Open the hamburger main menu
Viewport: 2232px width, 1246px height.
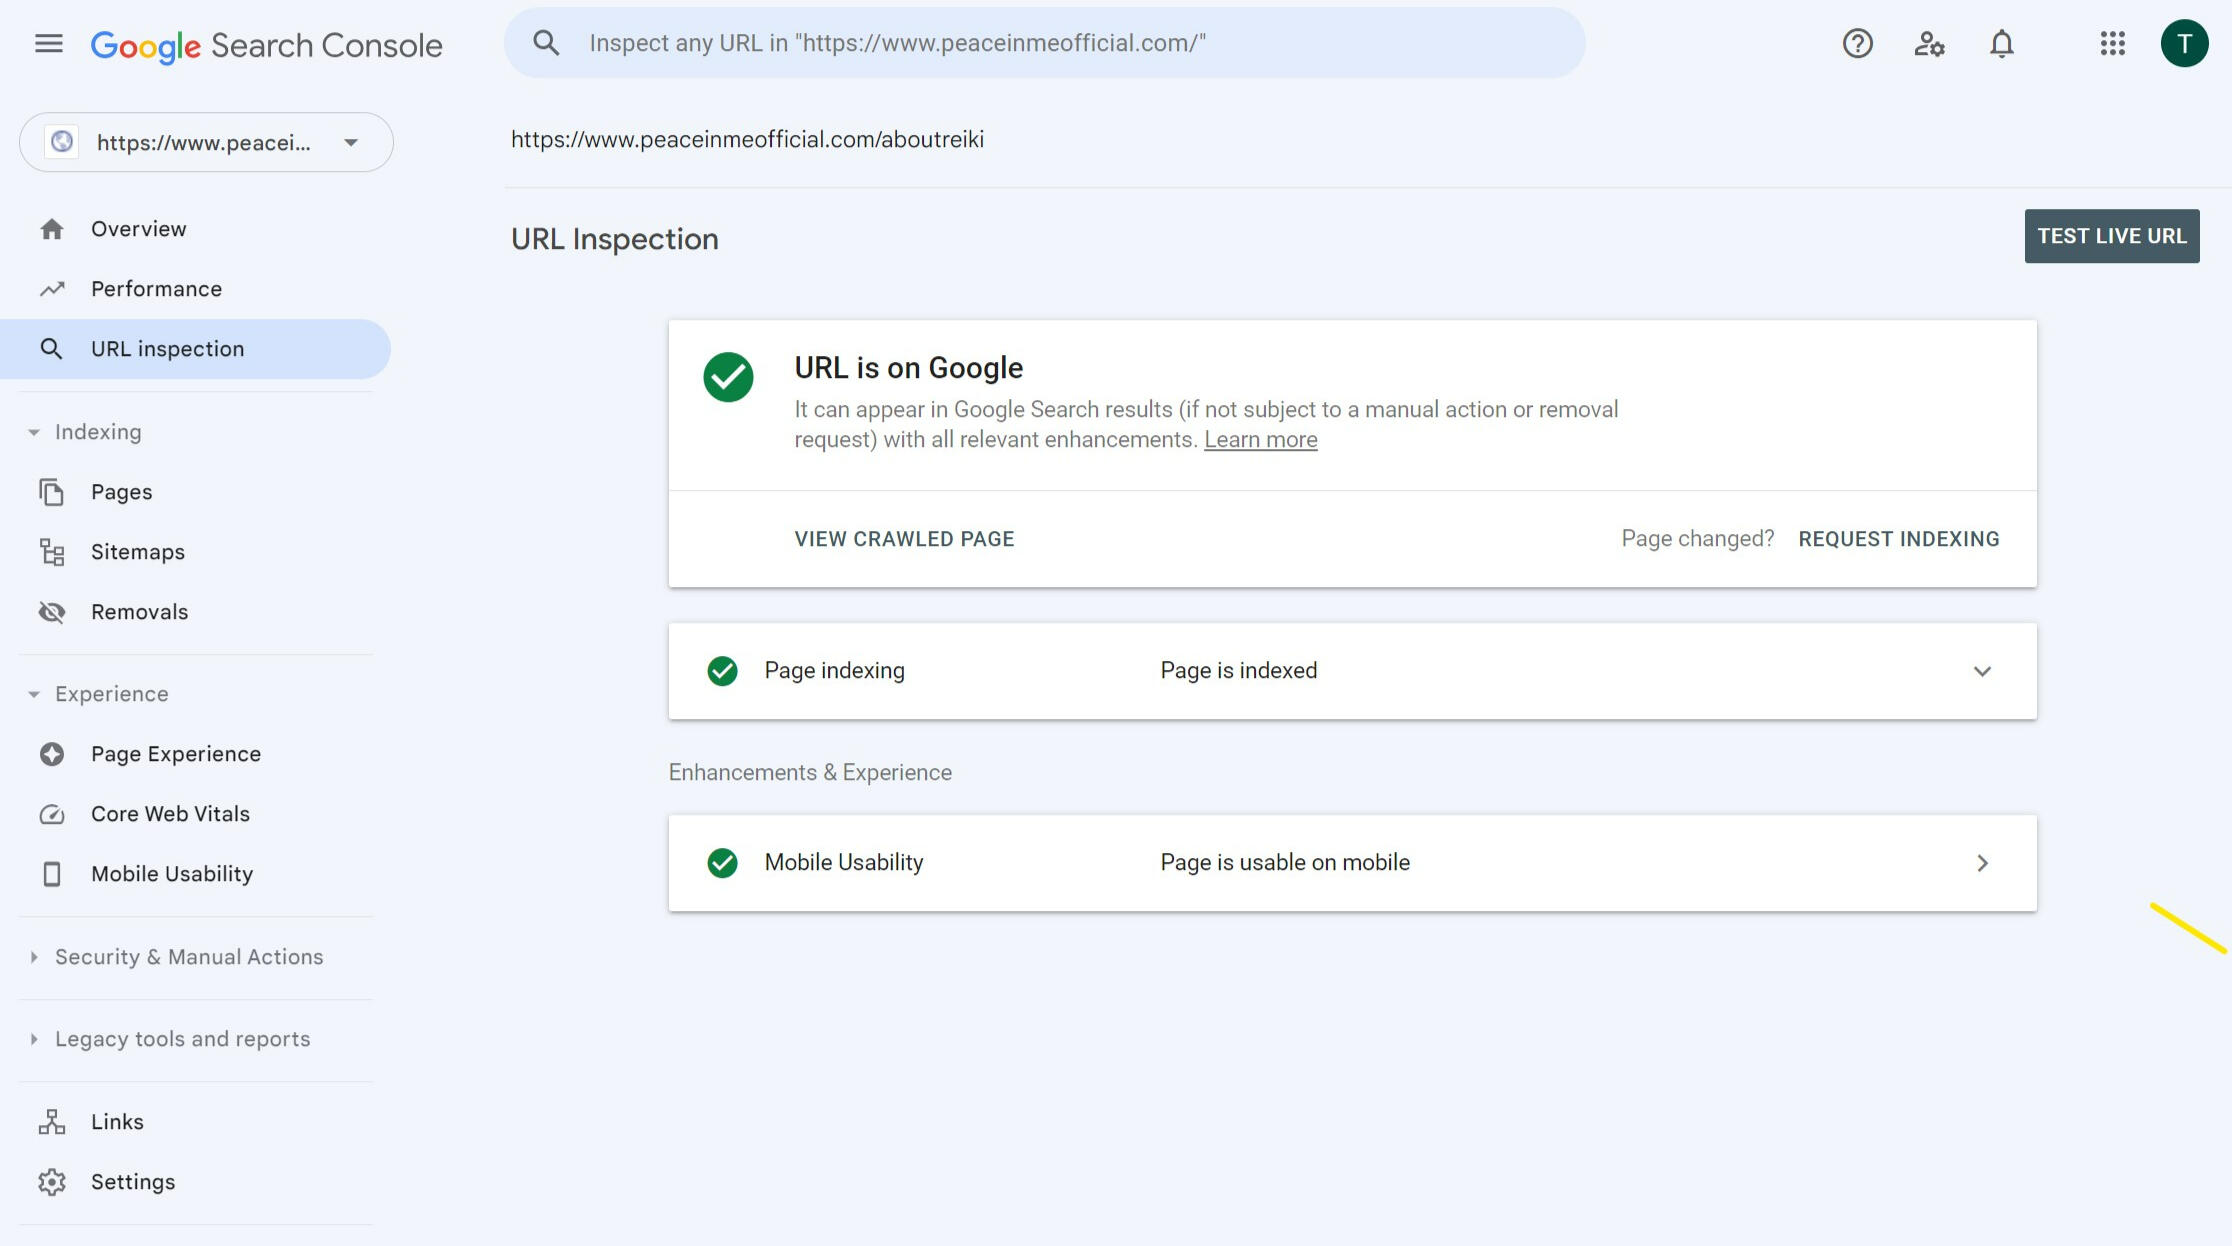pyautogui.click(x=48, y=44)
